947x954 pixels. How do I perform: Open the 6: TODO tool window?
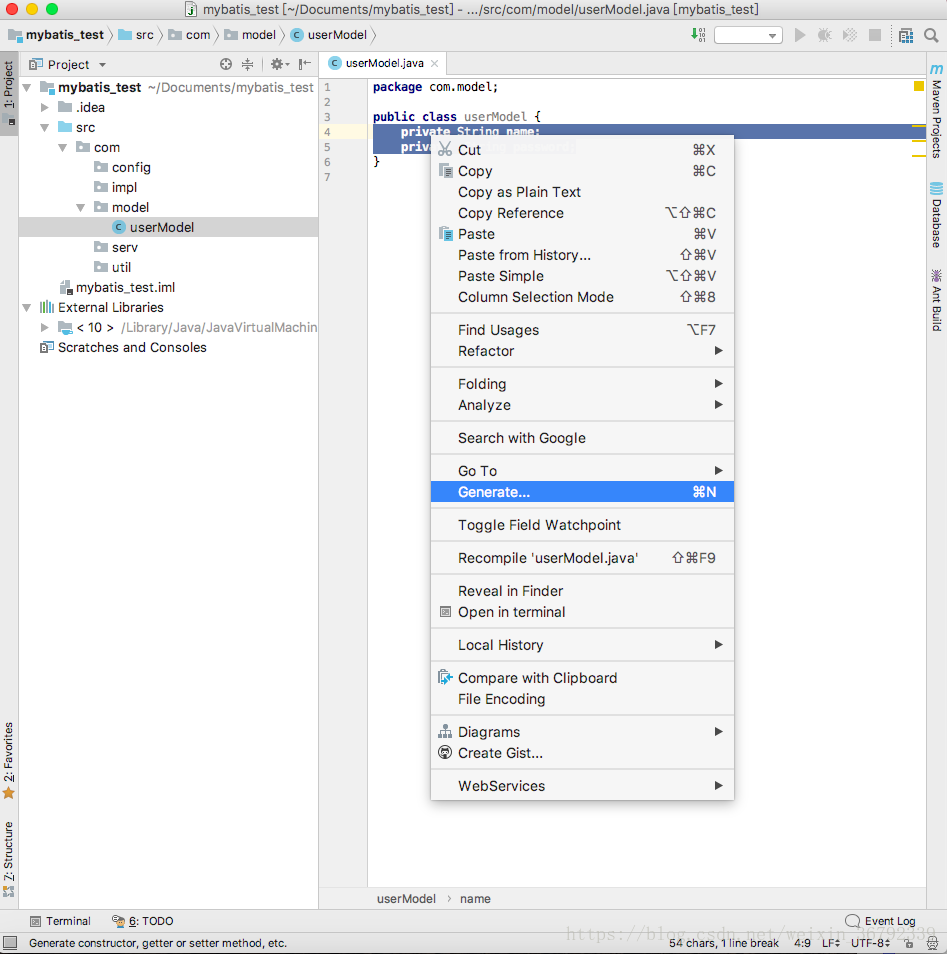pyautogui.click(x=143, y=921)
